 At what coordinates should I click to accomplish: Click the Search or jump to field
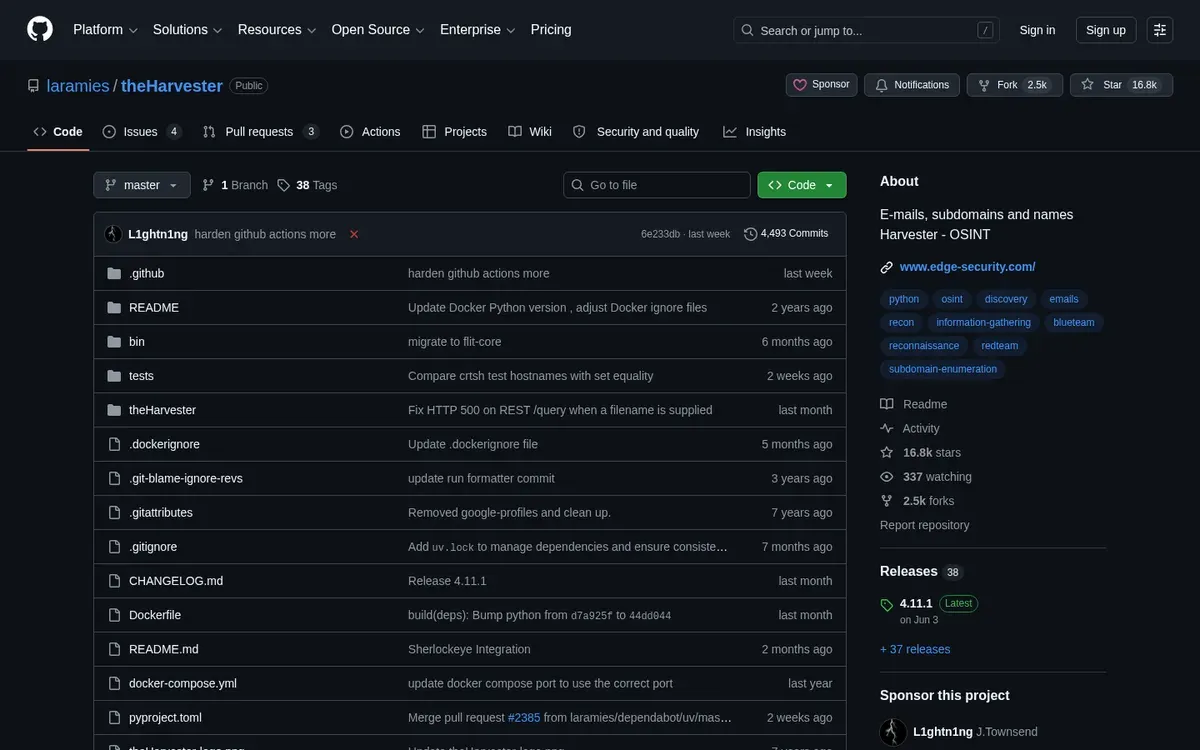point(867,30)
